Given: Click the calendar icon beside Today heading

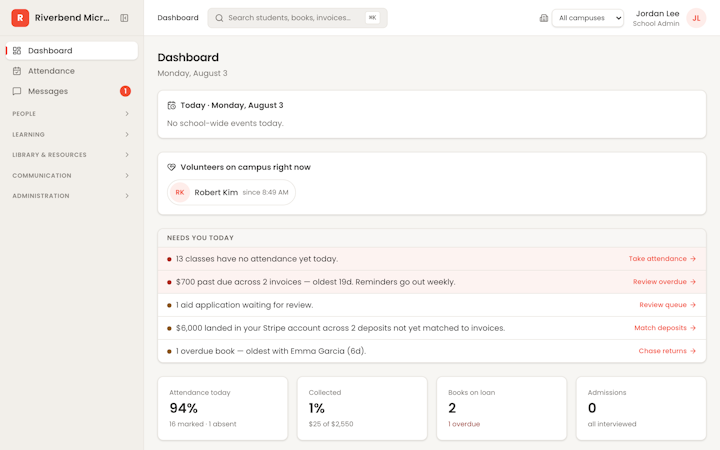Looking at the screenshot, I should pos(171,105).
